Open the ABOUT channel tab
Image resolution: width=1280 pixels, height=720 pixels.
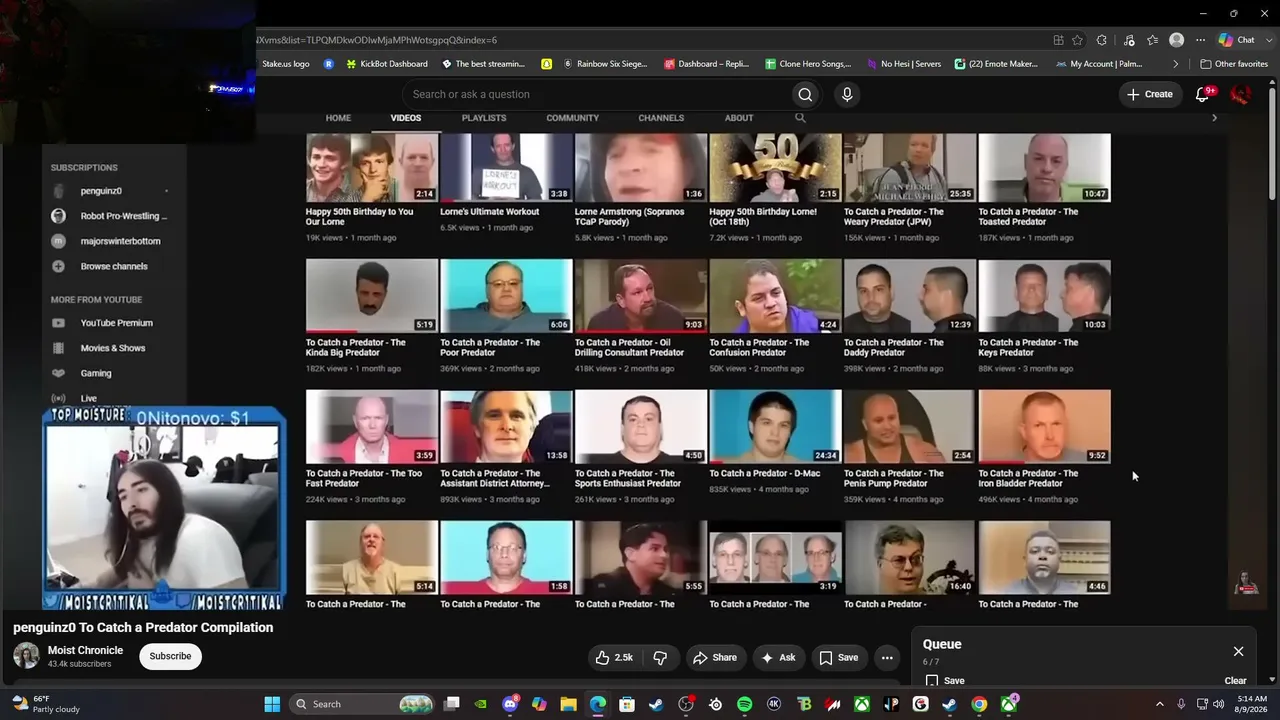739,118
